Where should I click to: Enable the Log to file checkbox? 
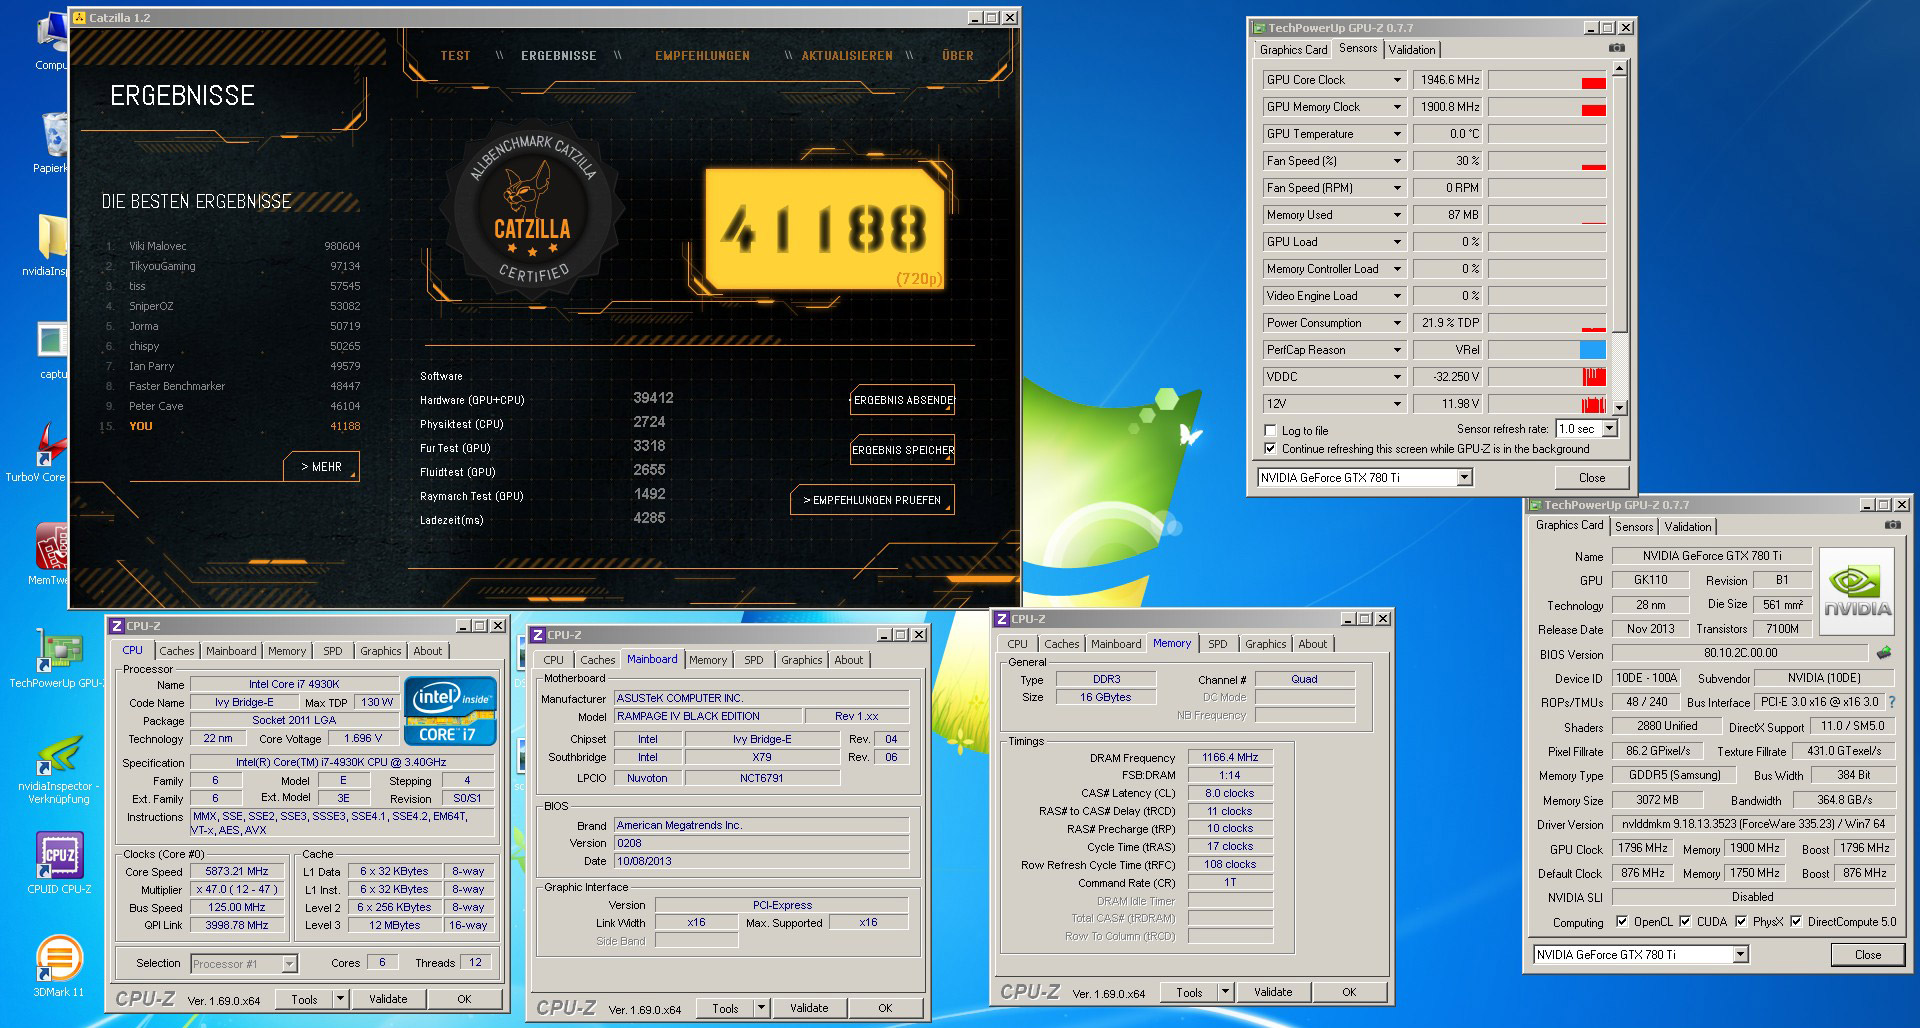tap(1271, 431)
